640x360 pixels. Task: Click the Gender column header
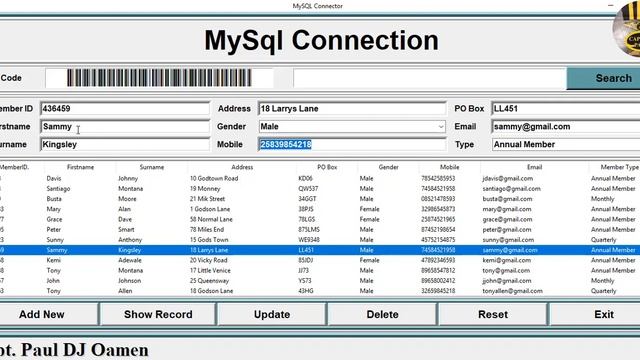[x=388, y=167]
